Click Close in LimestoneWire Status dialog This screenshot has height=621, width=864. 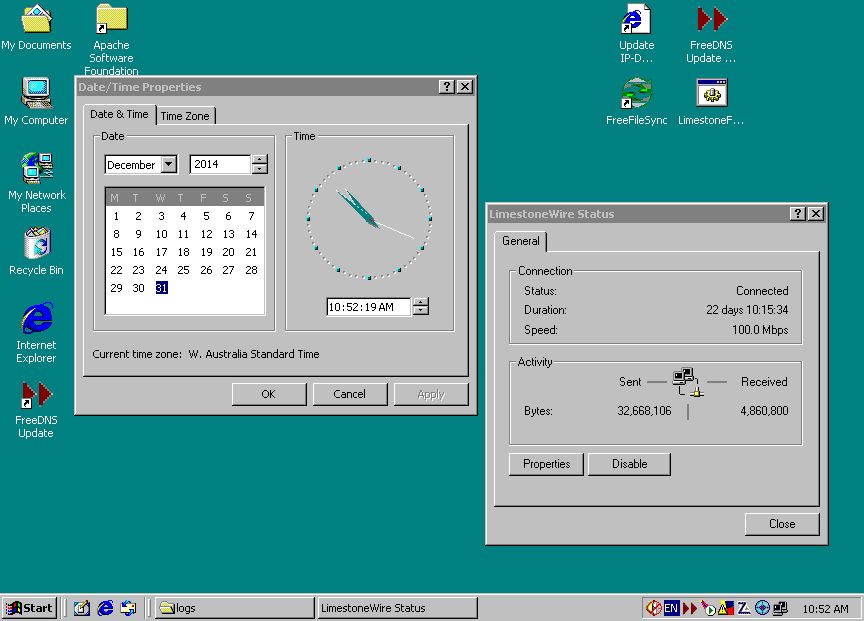tap(782, 524)
